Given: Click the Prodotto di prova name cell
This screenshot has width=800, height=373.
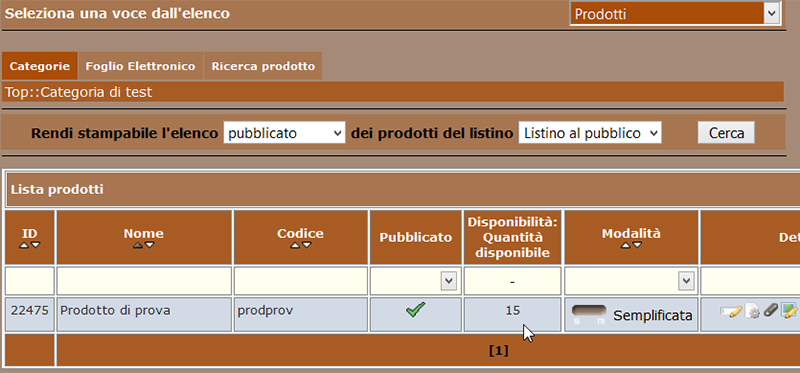Looking at the screenshot, I should tap(144, 314).
